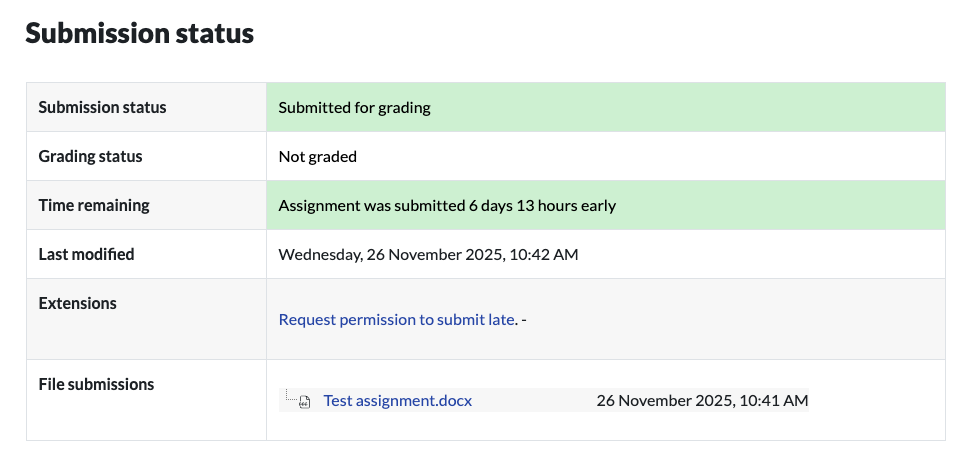Select the Submission status row label in table
This screenshot has width=969, height=463.
tap(102, 107)
